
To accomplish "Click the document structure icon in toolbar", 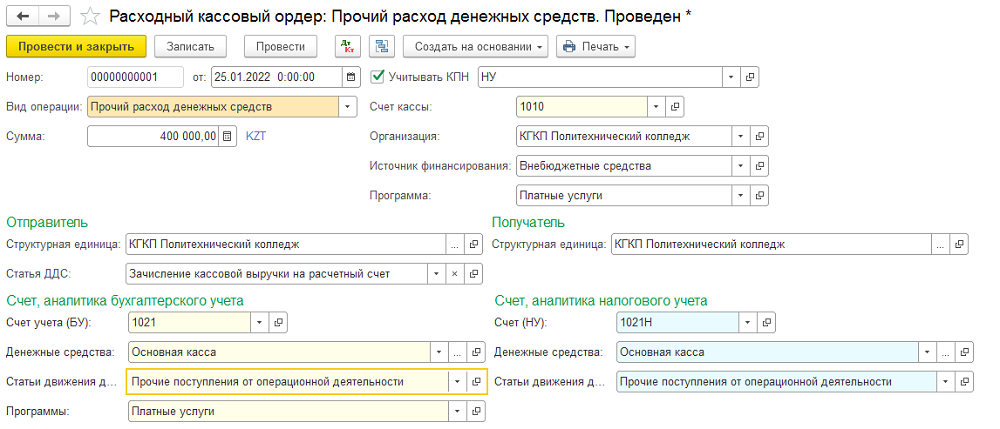I will 380,47.
